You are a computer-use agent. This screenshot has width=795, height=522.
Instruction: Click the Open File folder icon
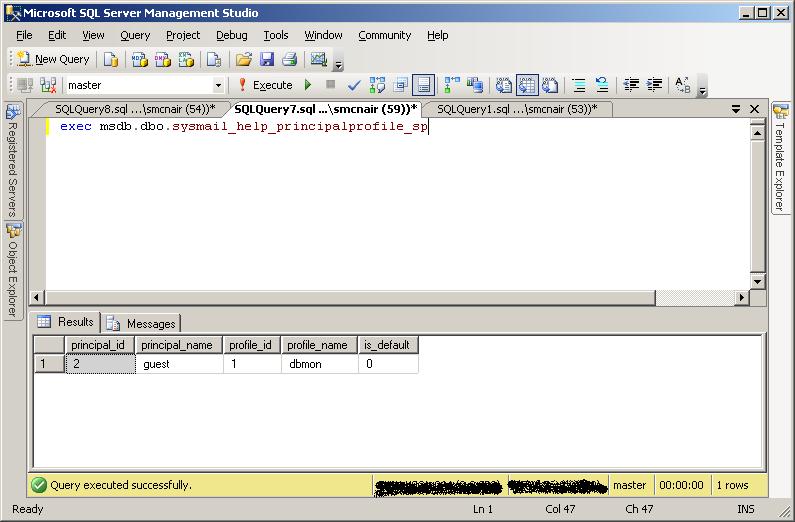(x=244, y=59)
